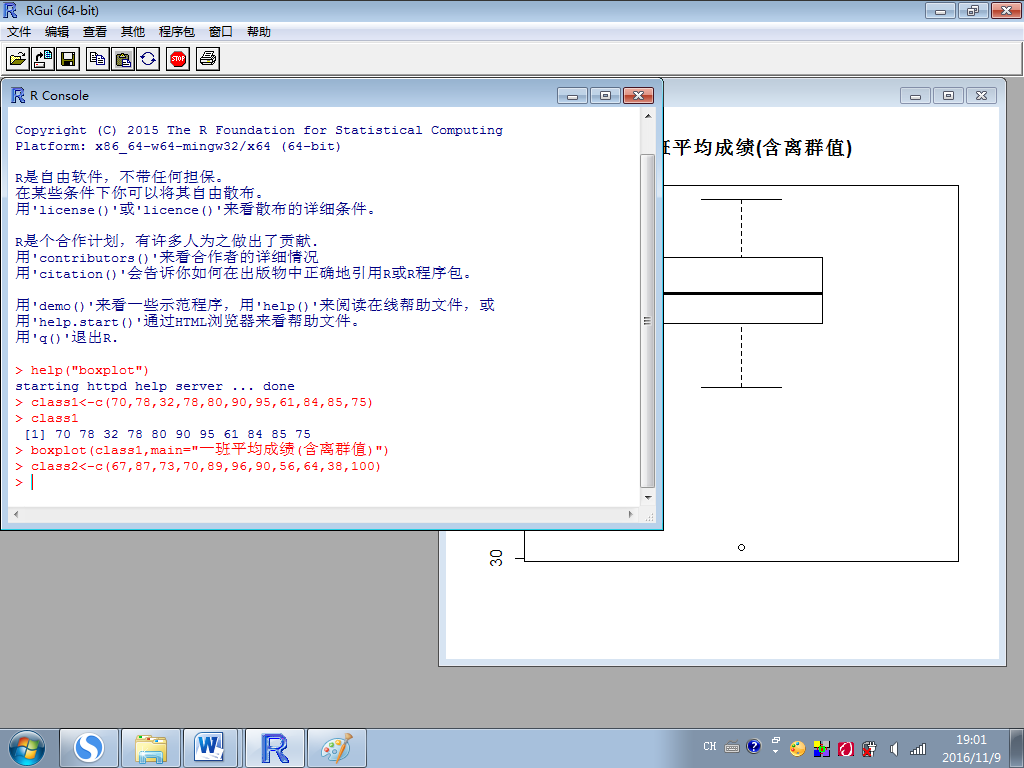The width and height of the screenshot is (1024, 768).
Task: Click the tray clock showing 19:01
Action: (x=971, y=740)
